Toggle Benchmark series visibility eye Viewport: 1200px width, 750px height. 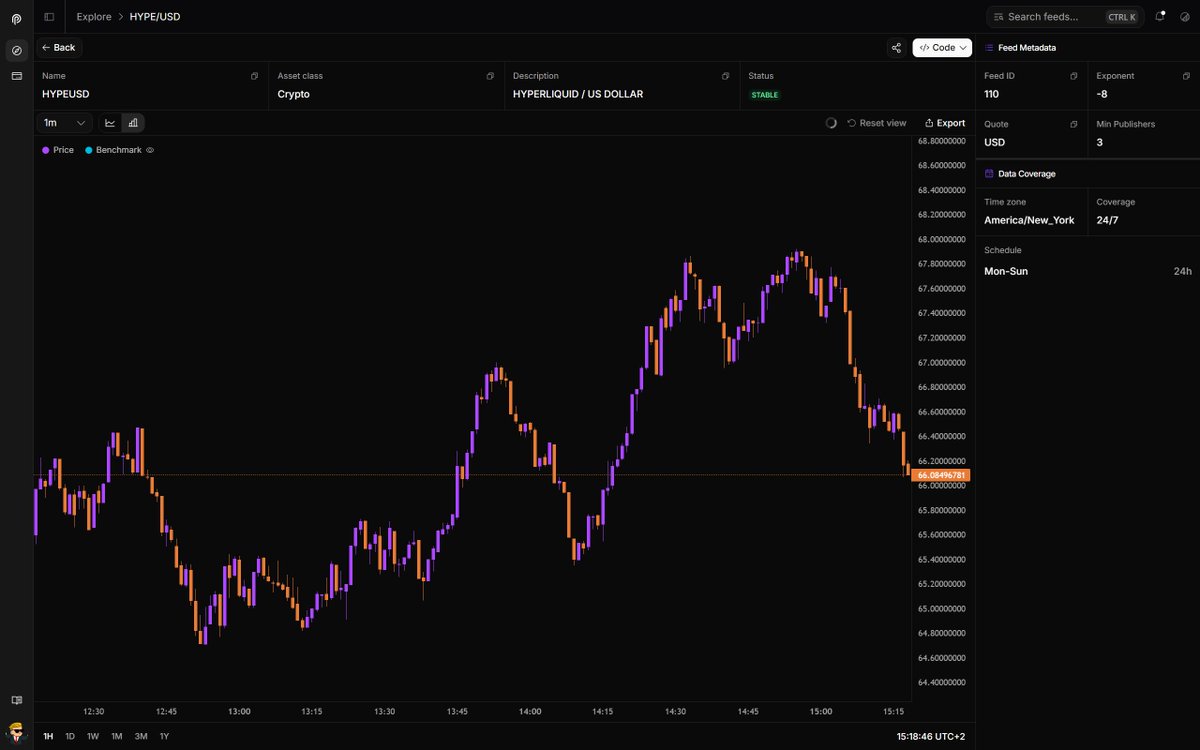[150, 150]
